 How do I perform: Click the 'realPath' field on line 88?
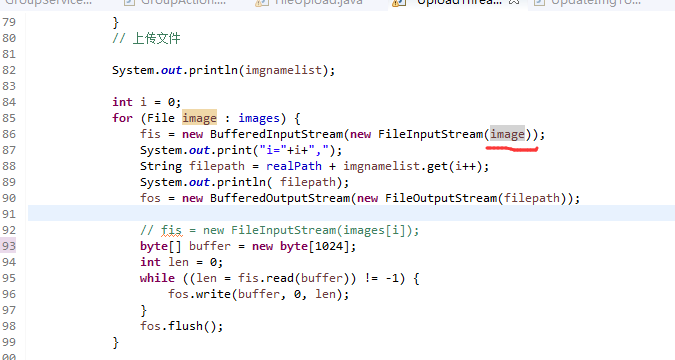[x=294, y=166]
